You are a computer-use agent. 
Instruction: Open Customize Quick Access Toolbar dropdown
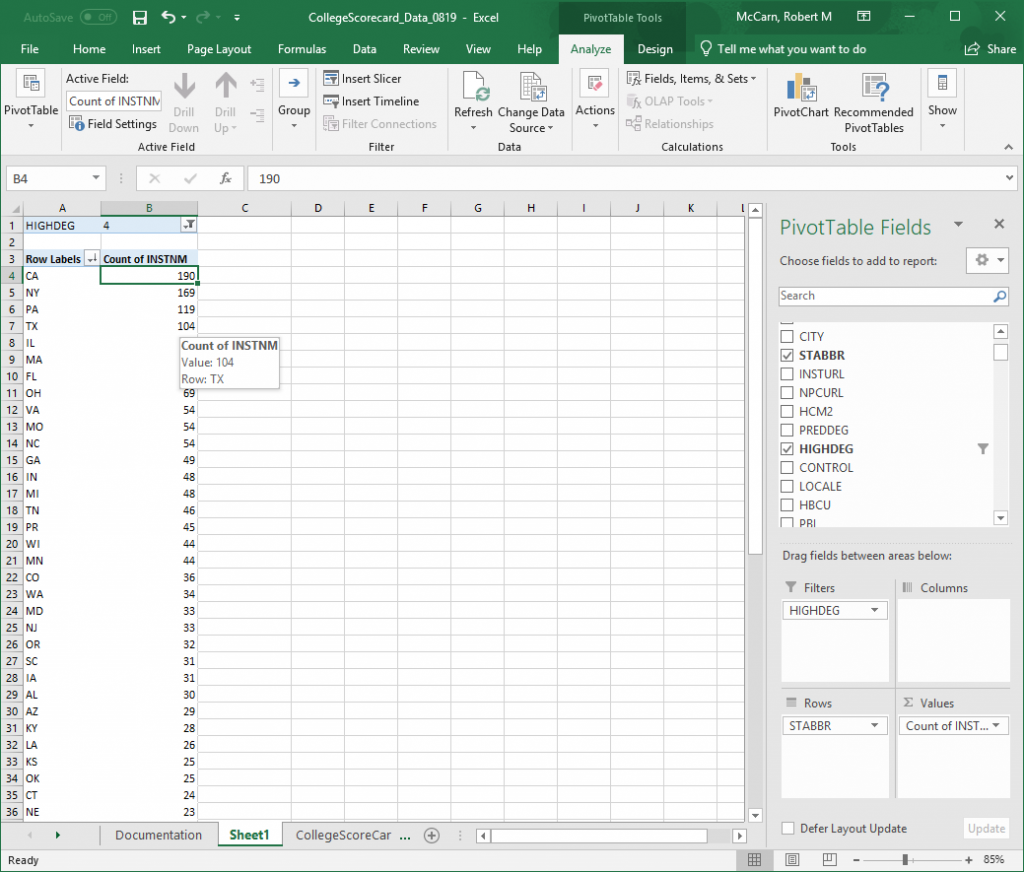236,18
